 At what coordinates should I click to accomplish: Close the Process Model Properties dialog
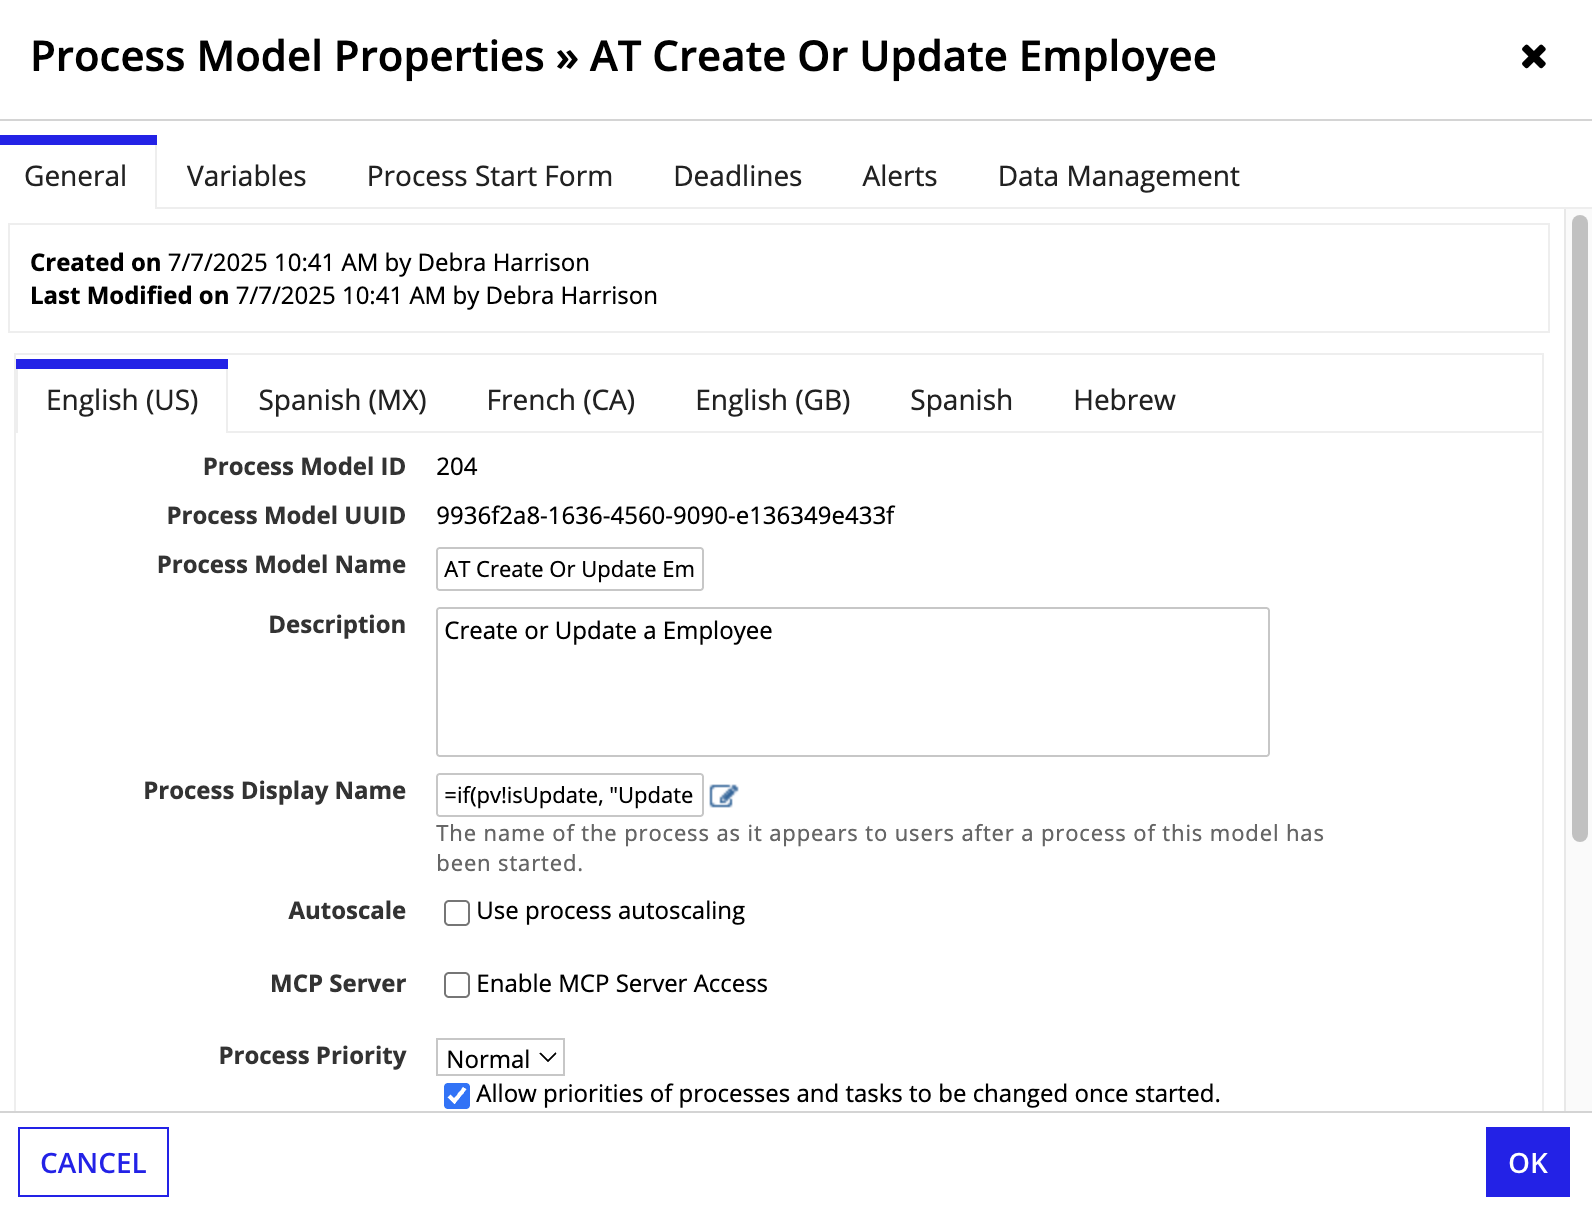(1533, 57)
